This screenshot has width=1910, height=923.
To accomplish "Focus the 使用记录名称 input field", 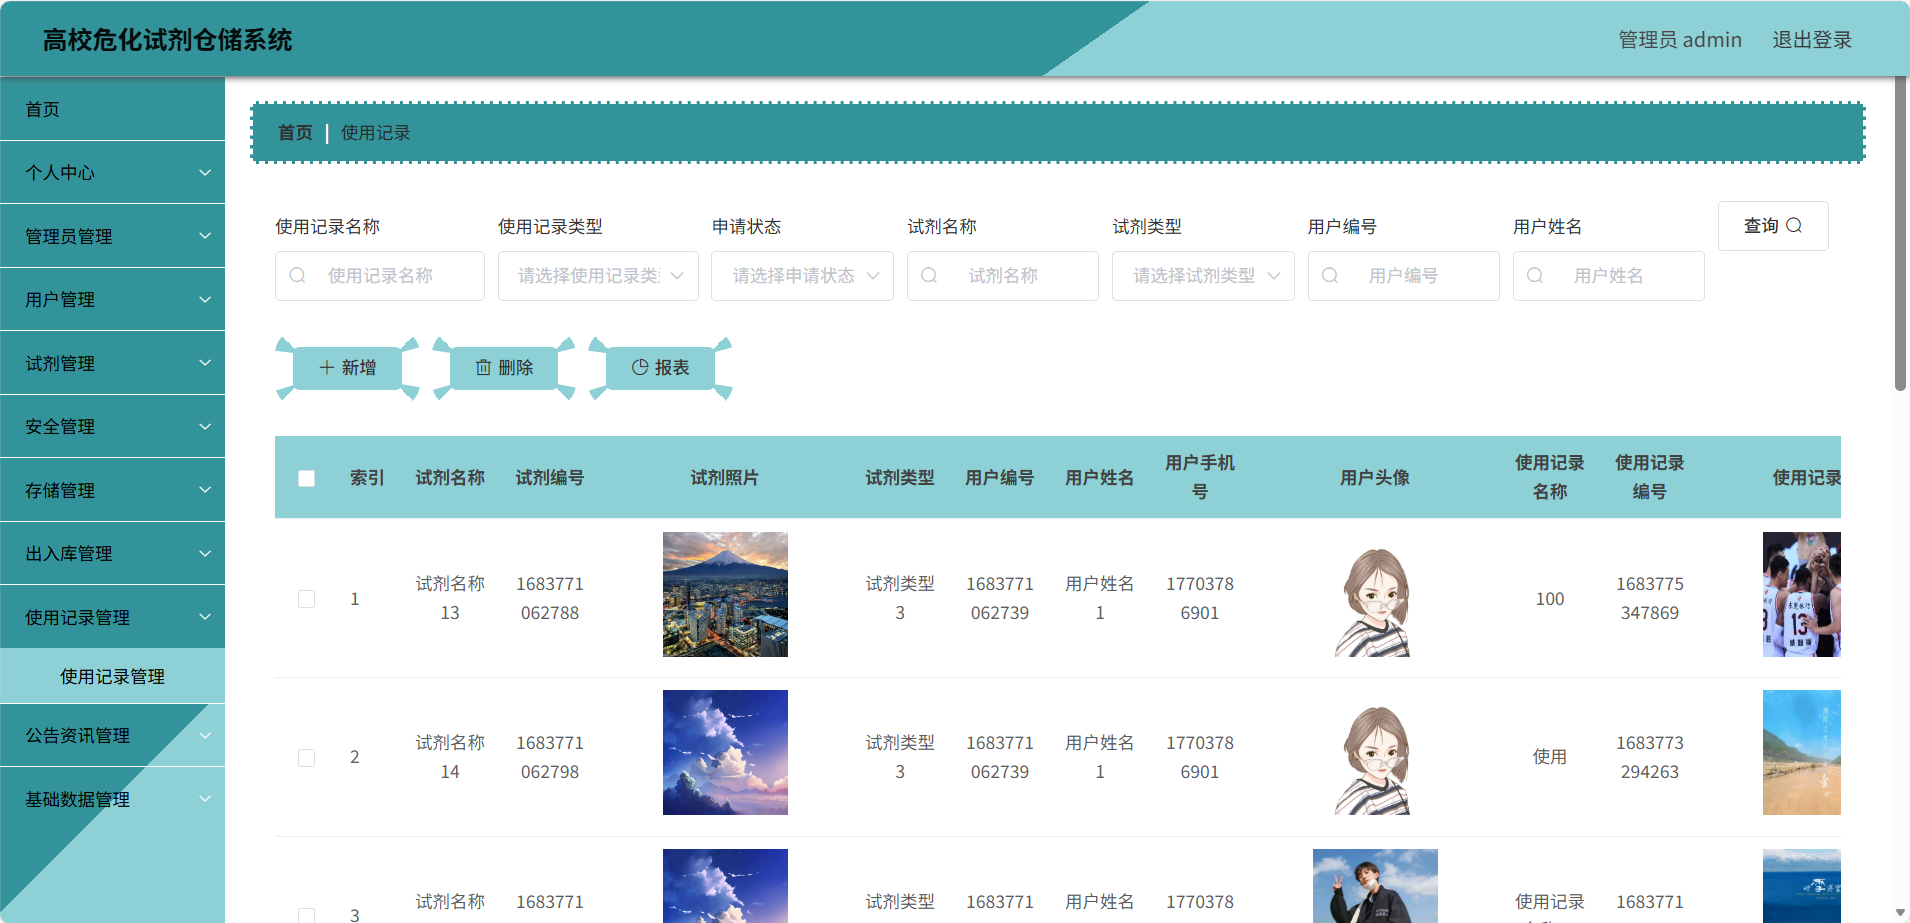I will pyautogui.click(x=380, y=276).
